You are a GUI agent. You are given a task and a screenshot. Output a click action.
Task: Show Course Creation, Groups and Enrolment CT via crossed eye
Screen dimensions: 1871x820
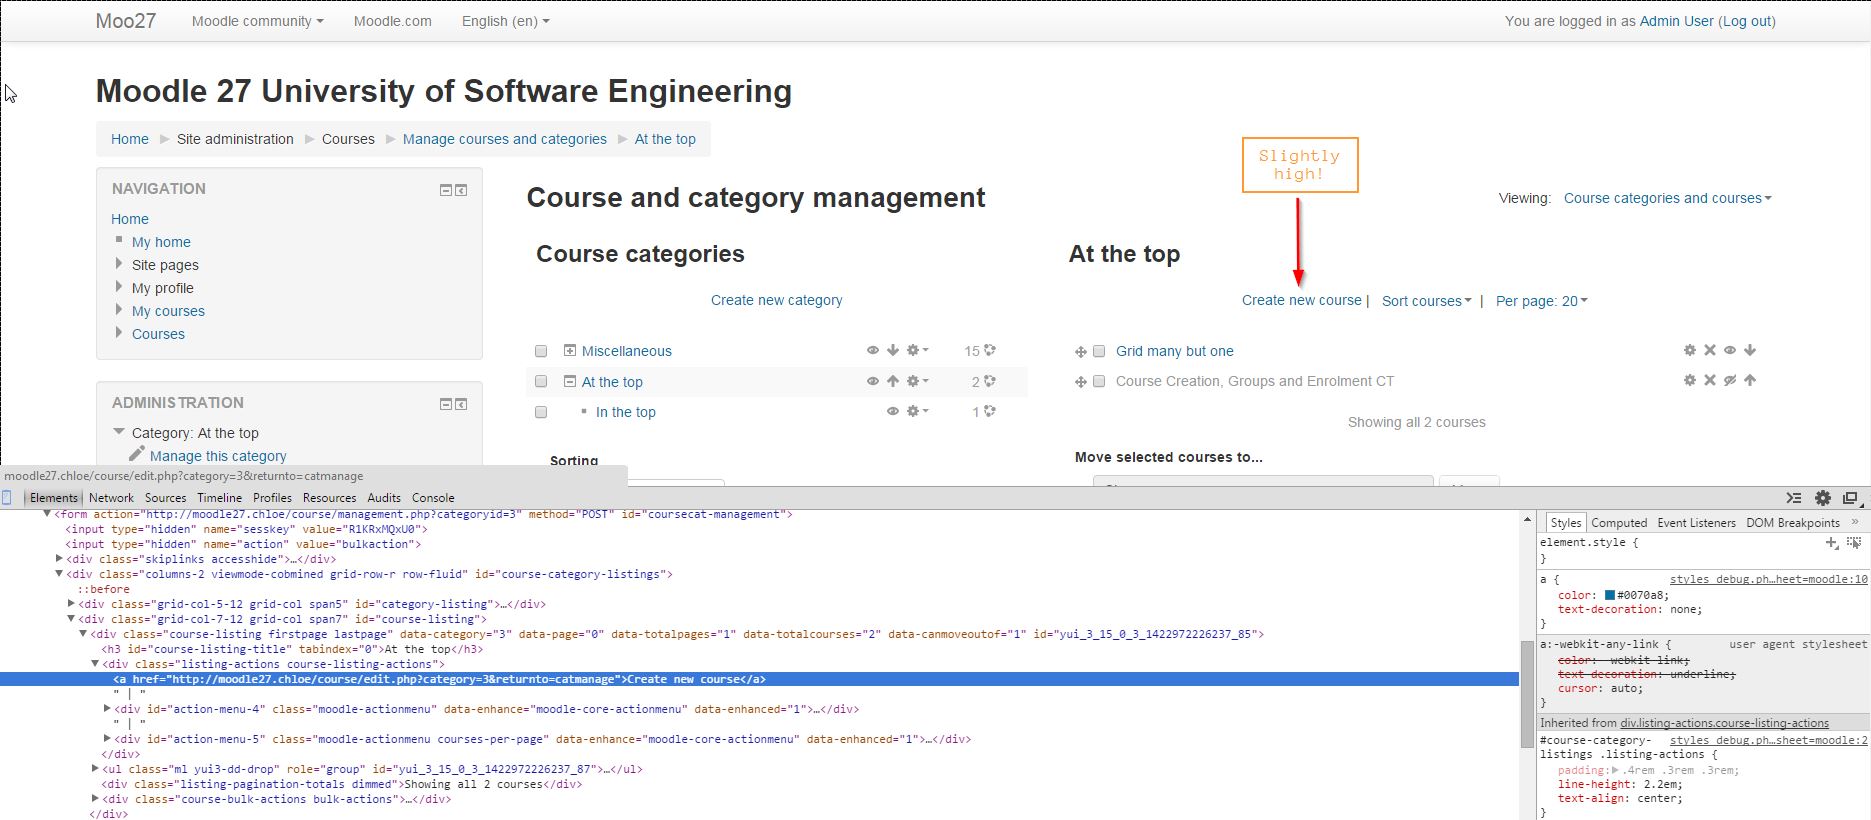pos(1730,380)
